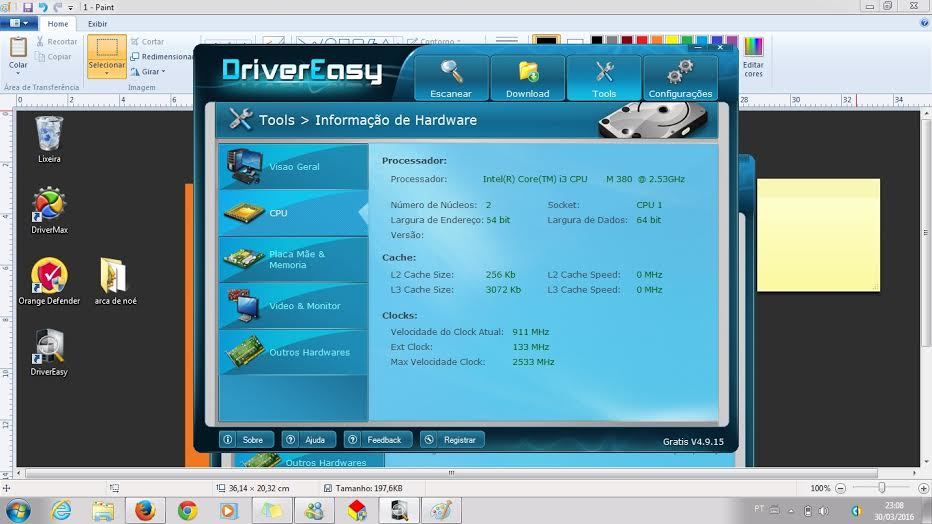Click the Undo arrow in Paint's title bar
932x524 pixels.
[x=43, y=7]
